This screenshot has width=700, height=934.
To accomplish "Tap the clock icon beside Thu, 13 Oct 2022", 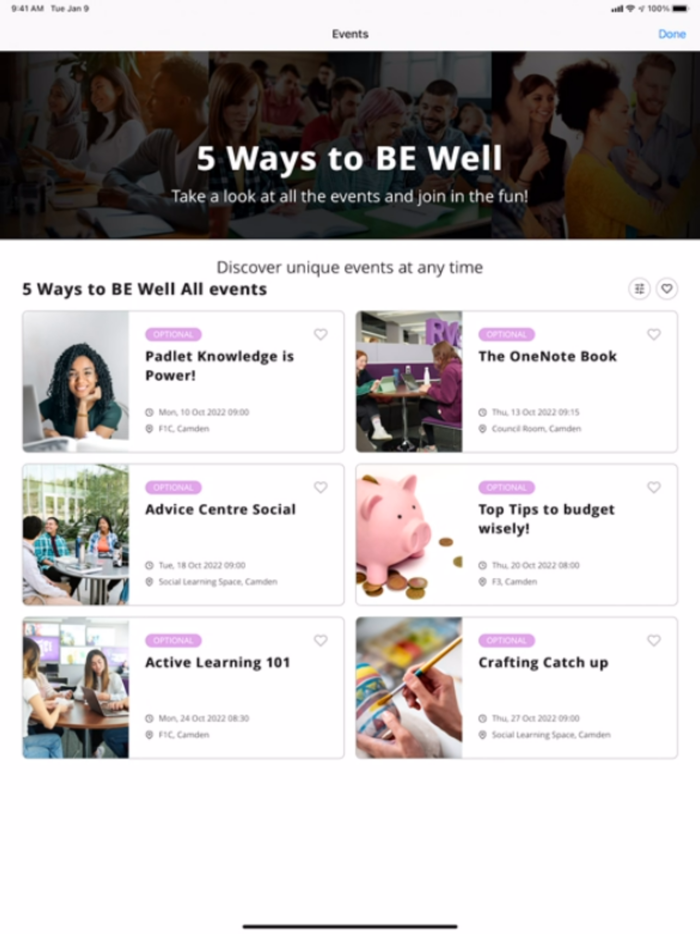I will click(x=483, y=412).
